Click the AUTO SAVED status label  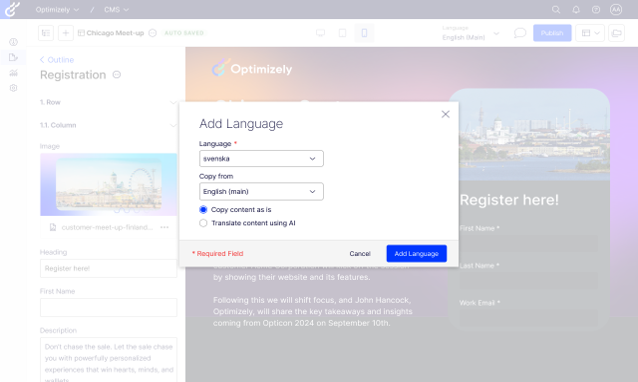[184, 33]
